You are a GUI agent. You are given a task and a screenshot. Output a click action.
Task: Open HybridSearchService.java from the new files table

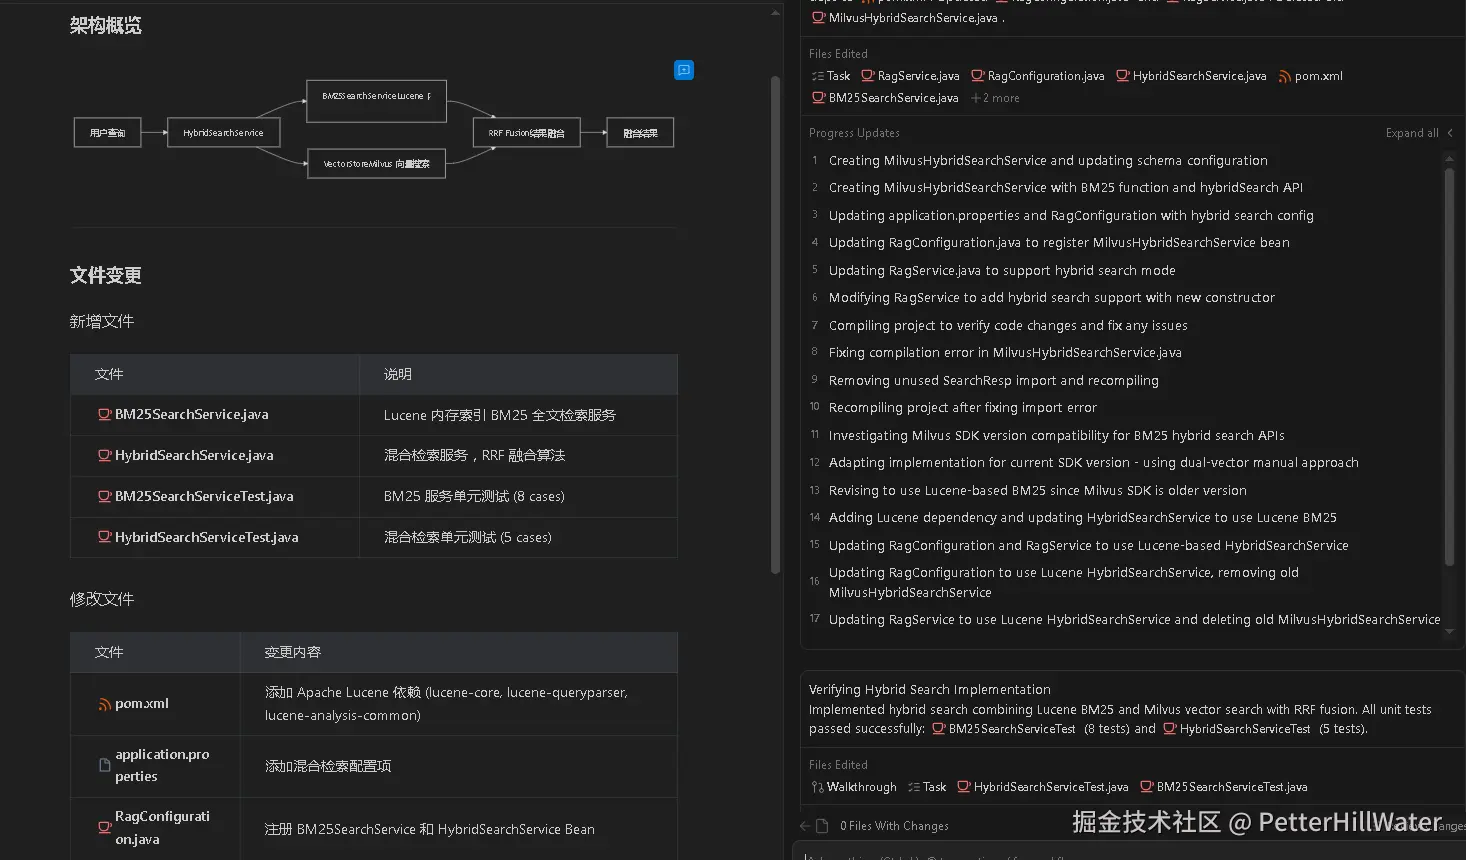click(x=193, y=455)
